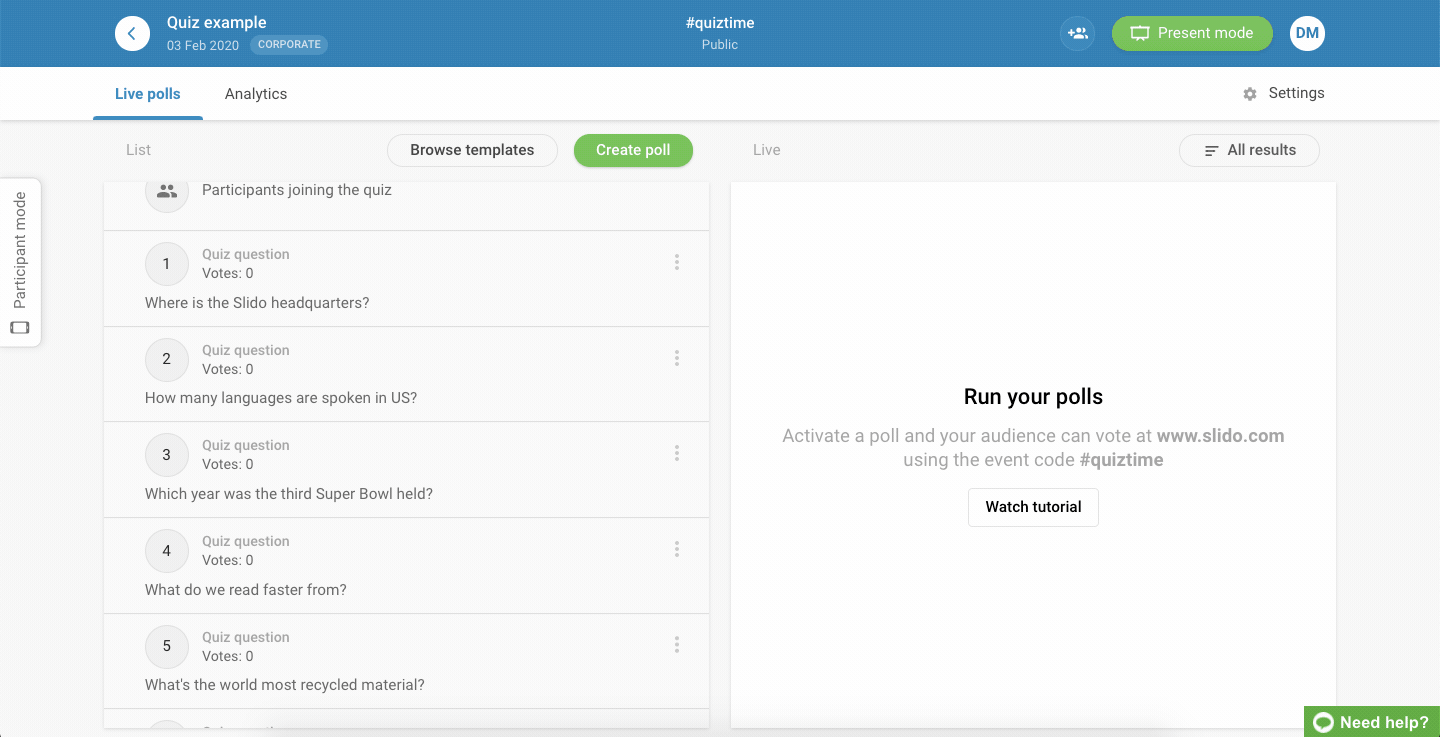1440x737 pixels.
Task: Click the Browse templates button
Action: click(472, 150)
